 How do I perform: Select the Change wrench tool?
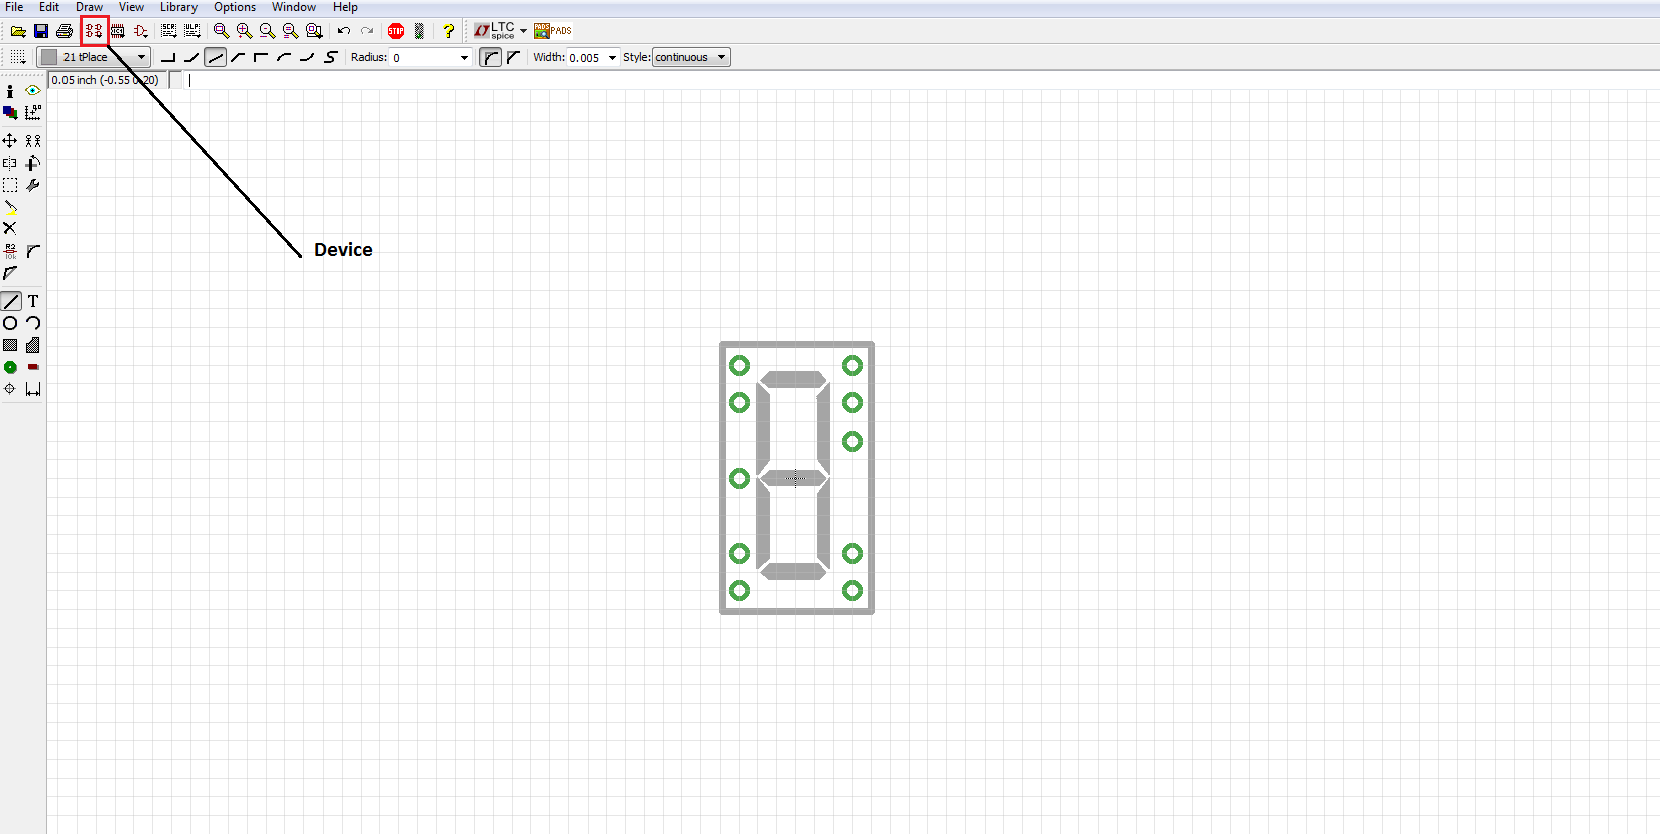click(33, 185)
